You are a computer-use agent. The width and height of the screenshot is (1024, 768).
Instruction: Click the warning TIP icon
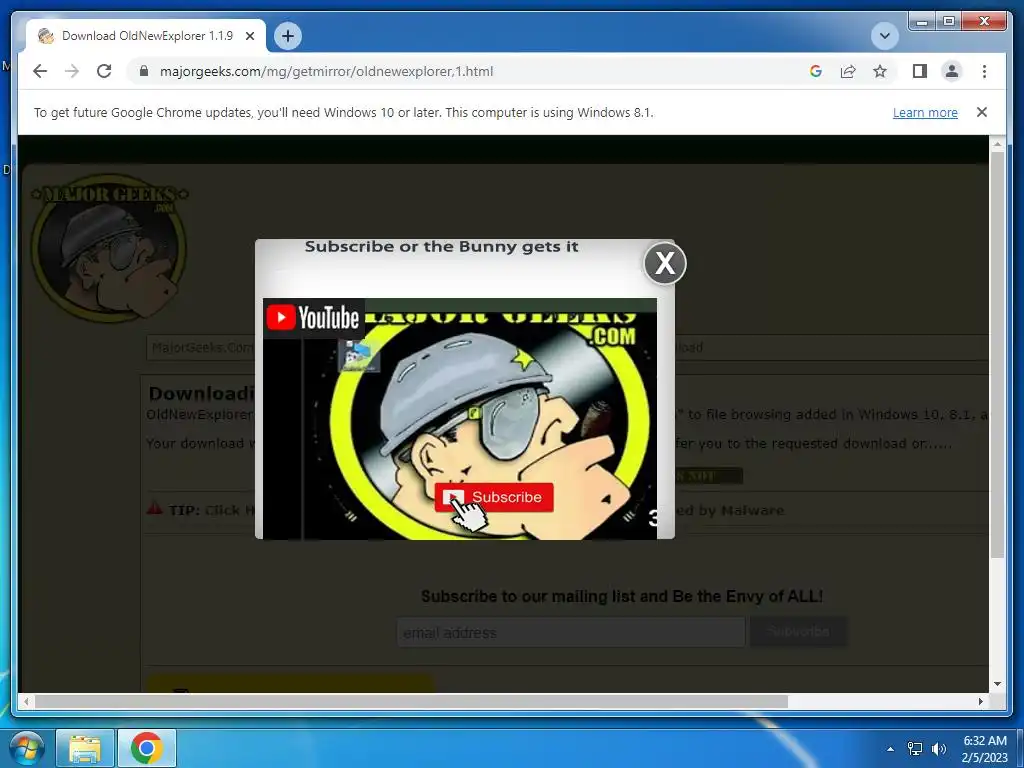coord(154,507)
